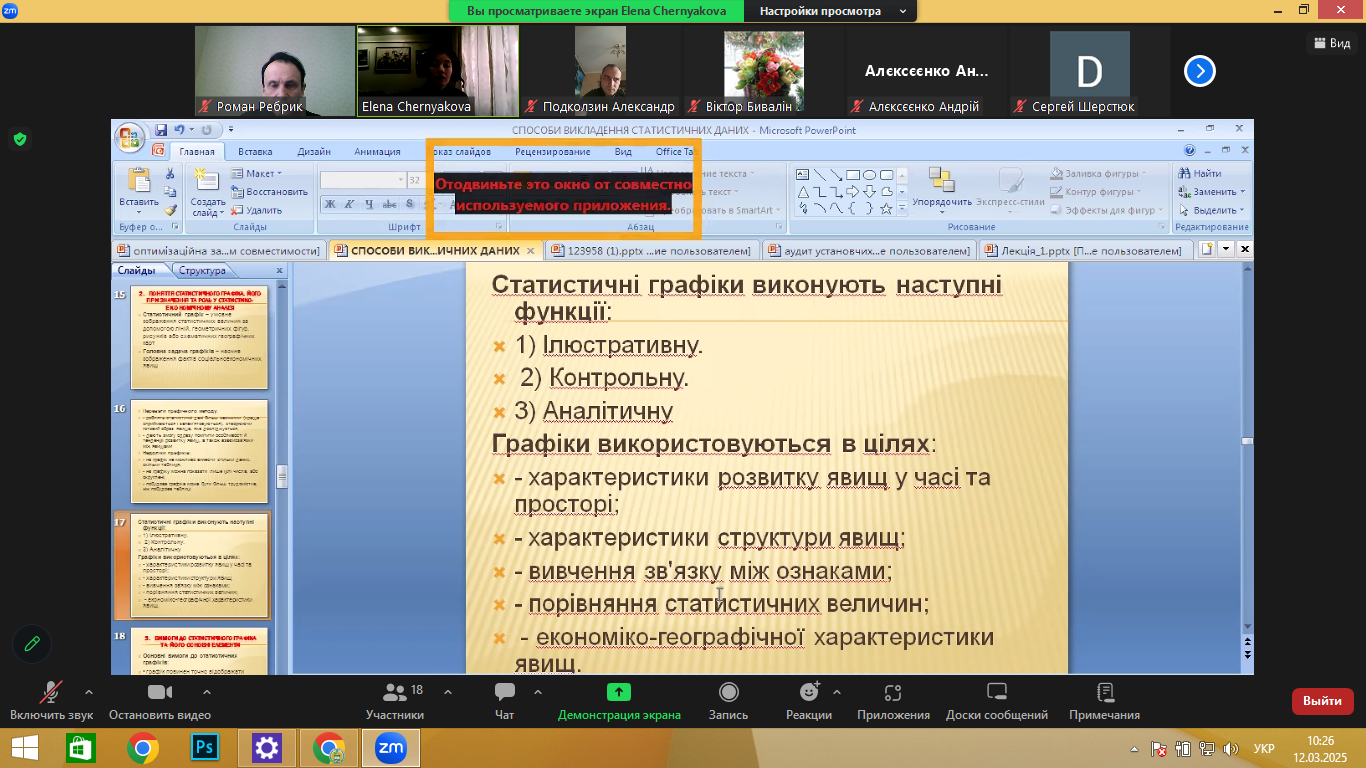Open the Вид layout menu
Image resolution: width=1366 pixels, height=768 pixels.
click(x=1330, y=43)
